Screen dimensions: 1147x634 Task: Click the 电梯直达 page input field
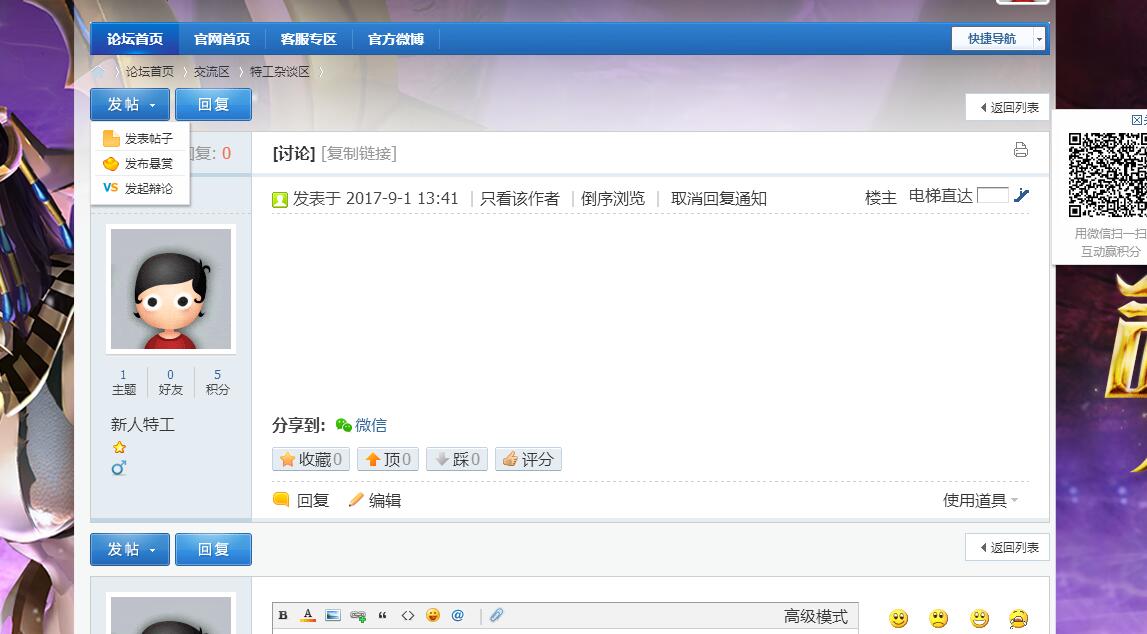[993, 195]
